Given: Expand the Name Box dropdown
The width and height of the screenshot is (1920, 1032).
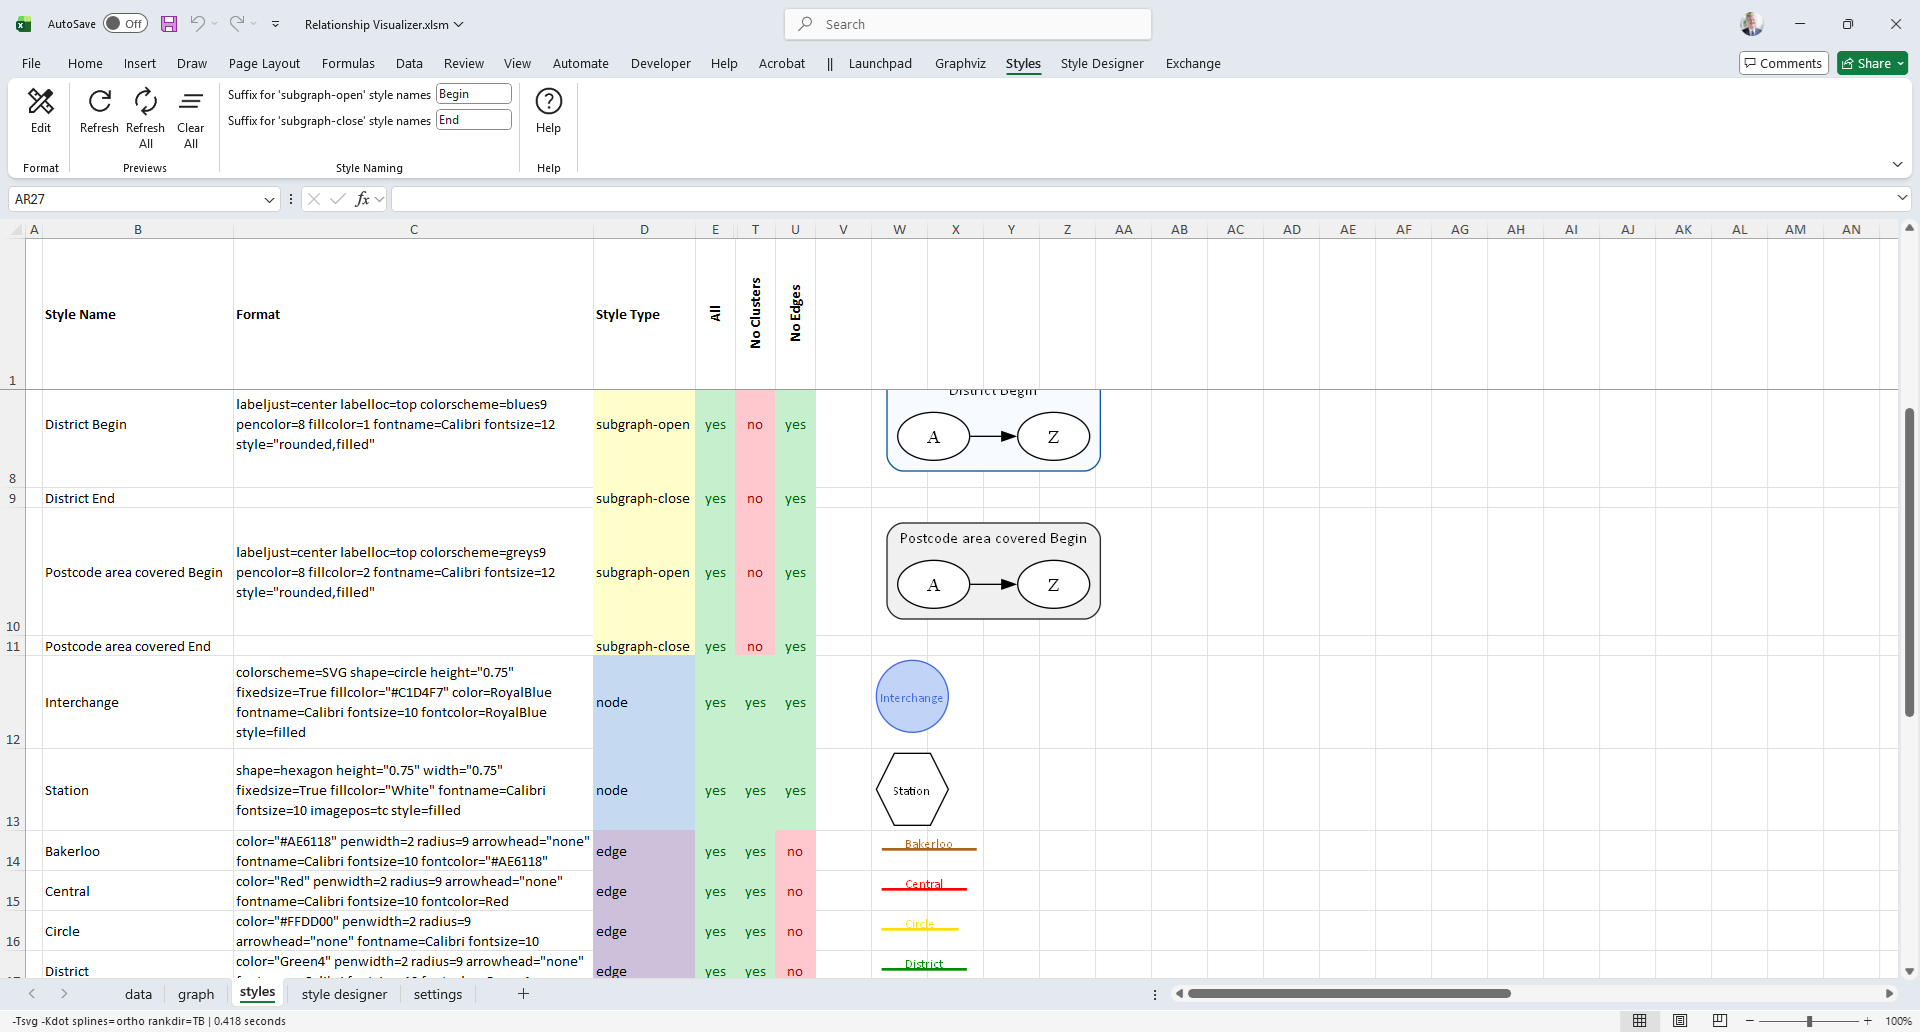Looking at the screenshot, I should [269, 200].
